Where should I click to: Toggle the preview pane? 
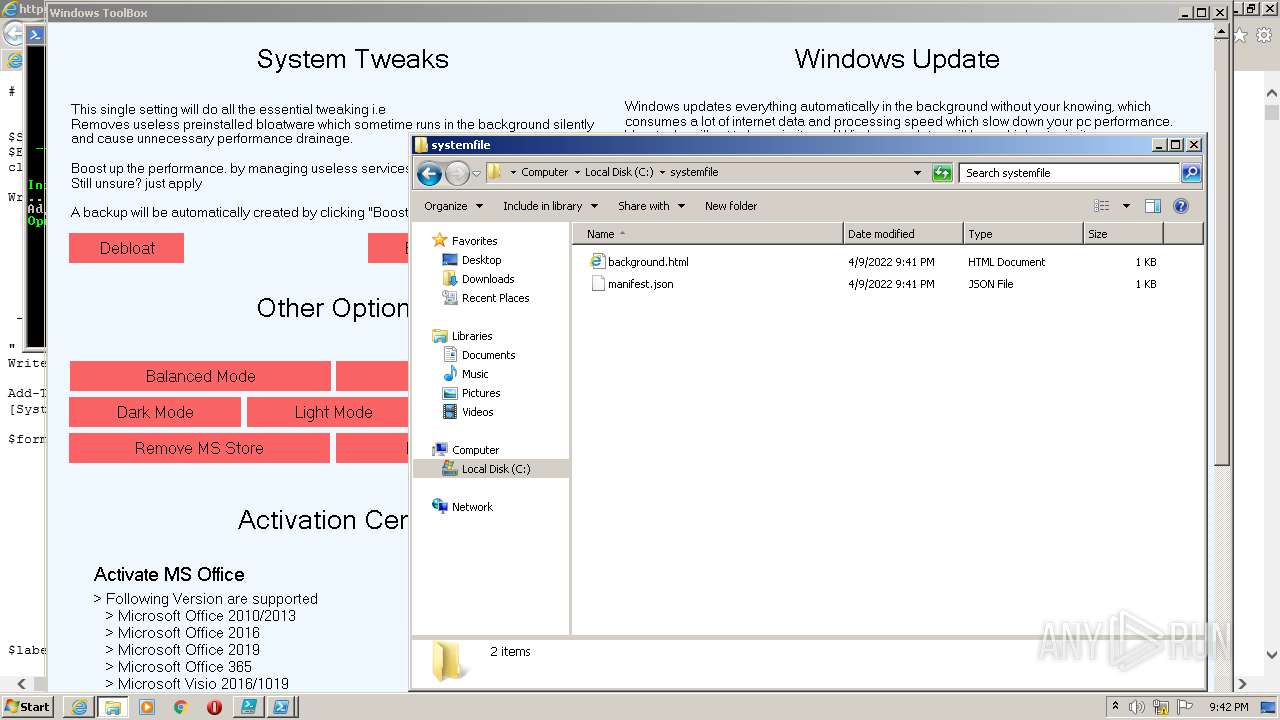(x=1153, y=206)
